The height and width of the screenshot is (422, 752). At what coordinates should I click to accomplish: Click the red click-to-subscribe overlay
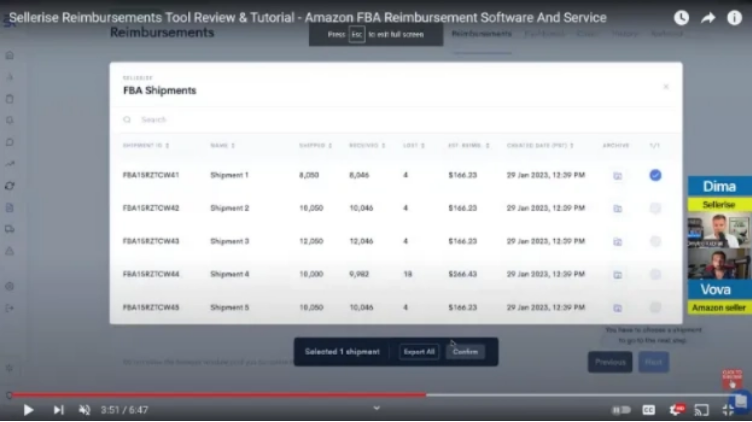tap(732, 379)
